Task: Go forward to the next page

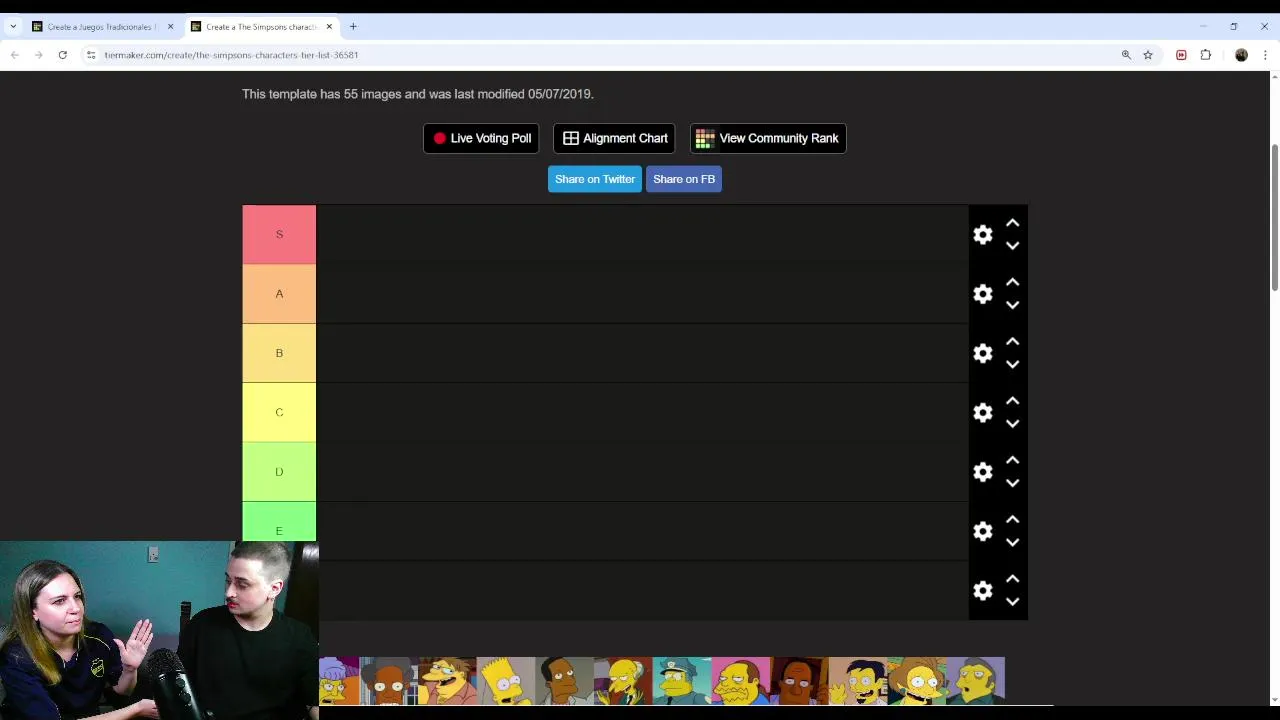Action: [38, 55]
